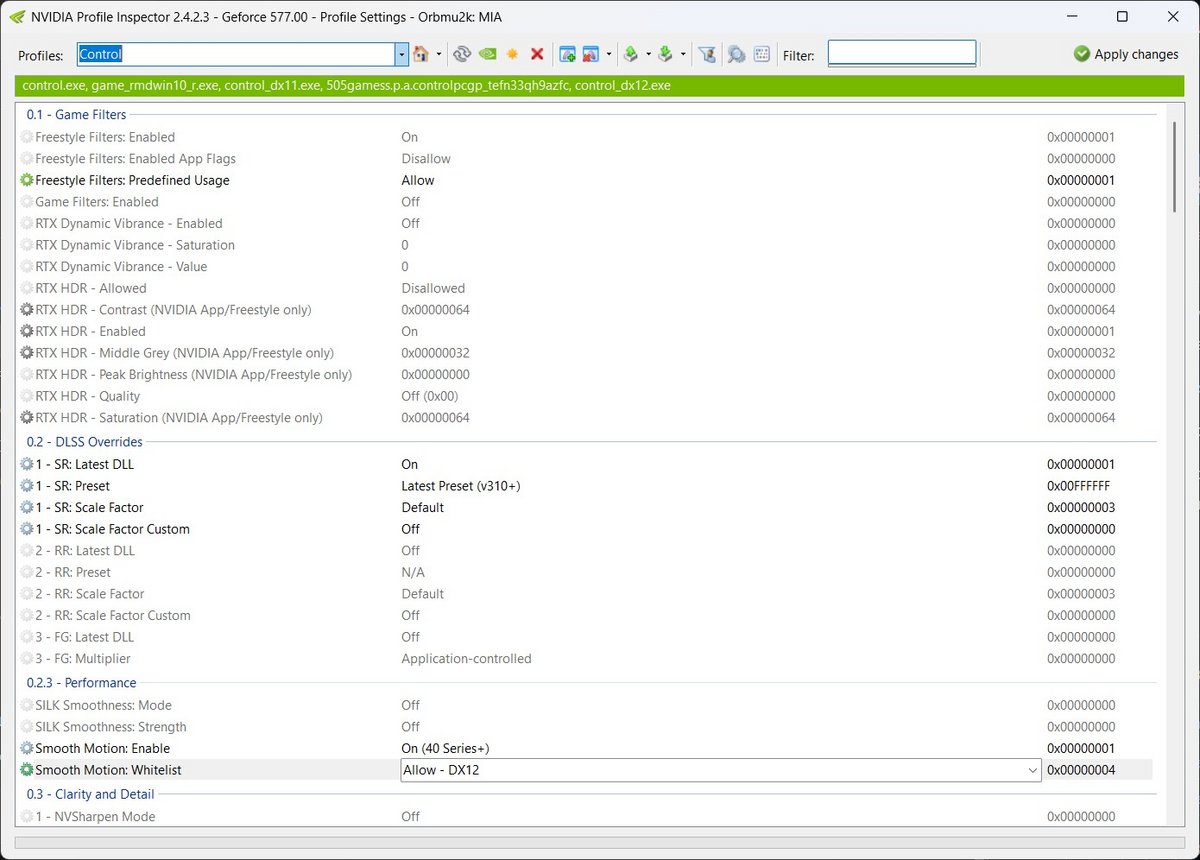This screenshot has height=860, width=1200.
Task: Select SILK Smoothness: Mode setting row
Action: click(x=586, y=705)
